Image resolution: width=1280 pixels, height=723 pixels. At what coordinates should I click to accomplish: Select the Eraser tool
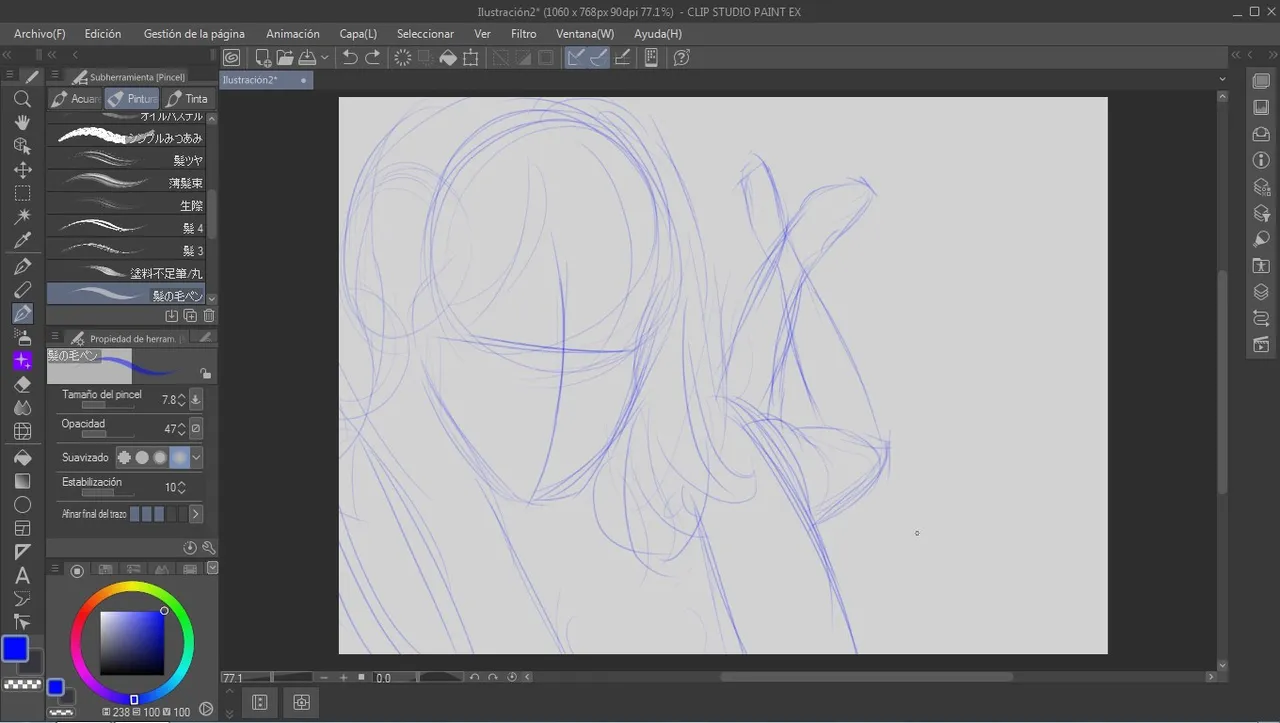[22, 385]
